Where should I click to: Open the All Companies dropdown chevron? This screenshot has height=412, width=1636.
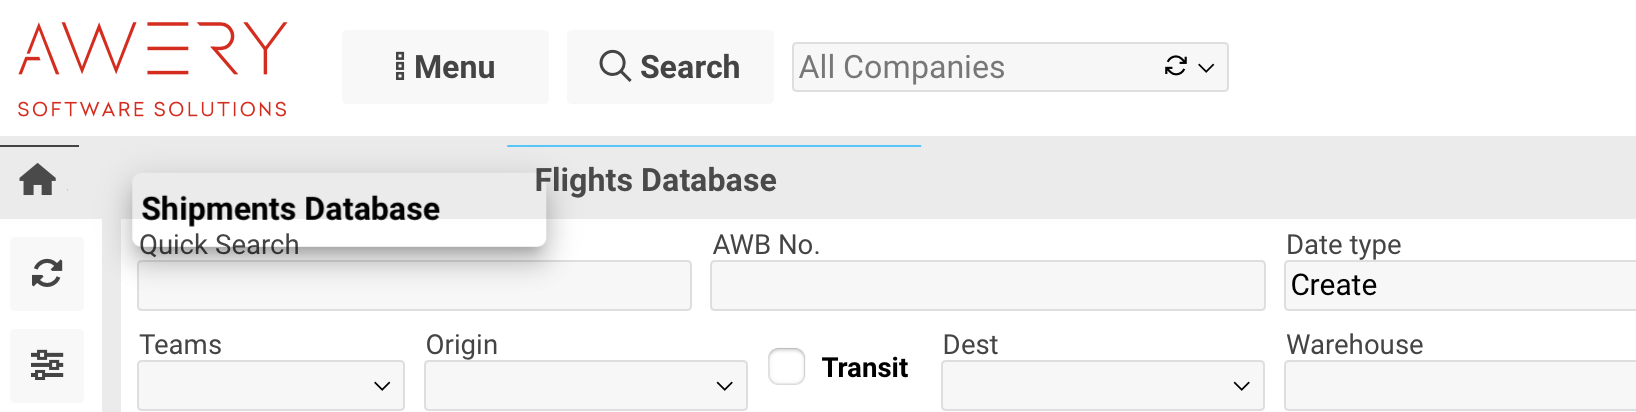point(1207,67)
